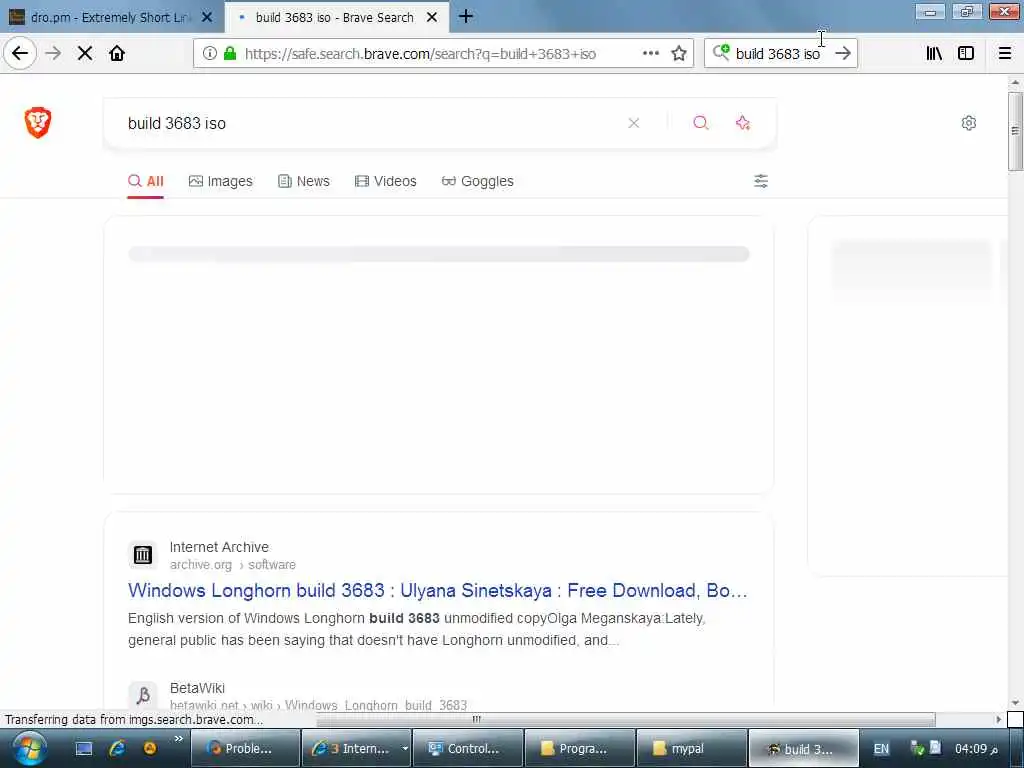
Task: Click the Internet Archive site name
Action: [219, 547]
